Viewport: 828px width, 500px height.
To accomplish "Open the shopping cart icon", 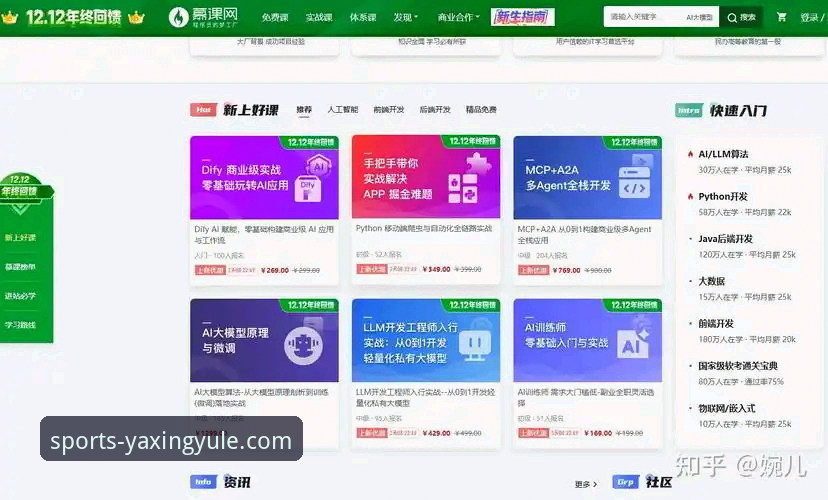I will click(782, 17).
